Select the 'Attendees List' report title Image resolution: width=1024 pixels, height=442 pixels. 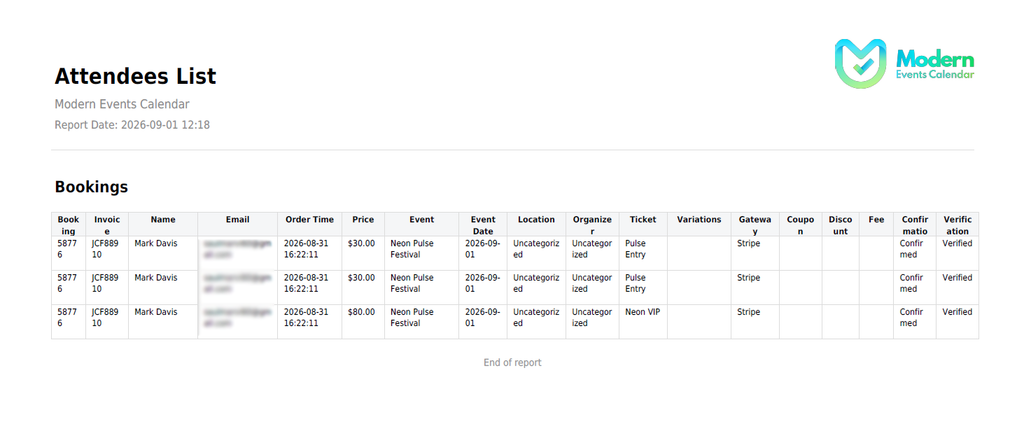(x=135, y=76)
